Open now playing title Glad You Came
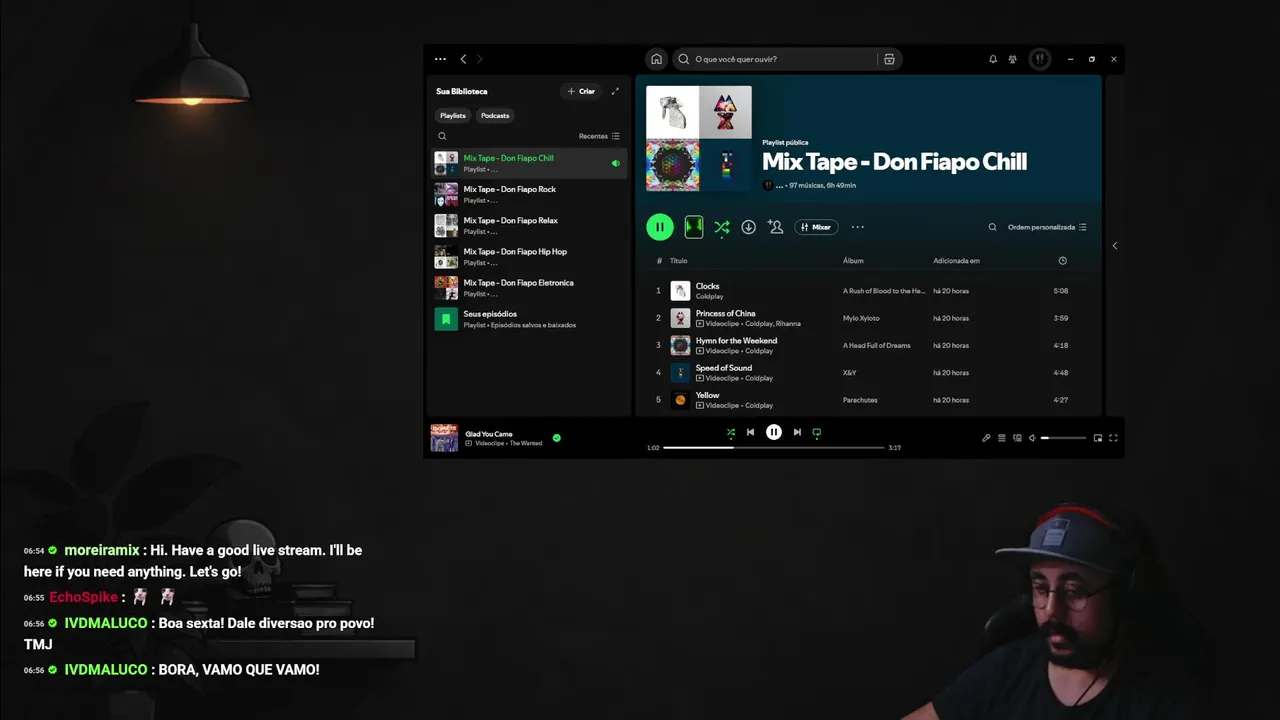 click(x=489, y=434)
